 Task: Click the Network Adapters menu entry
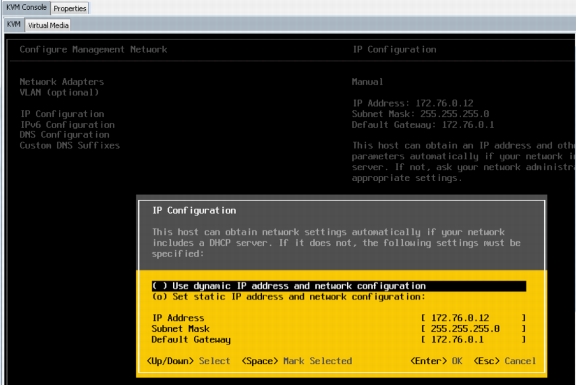coord(62,82)
